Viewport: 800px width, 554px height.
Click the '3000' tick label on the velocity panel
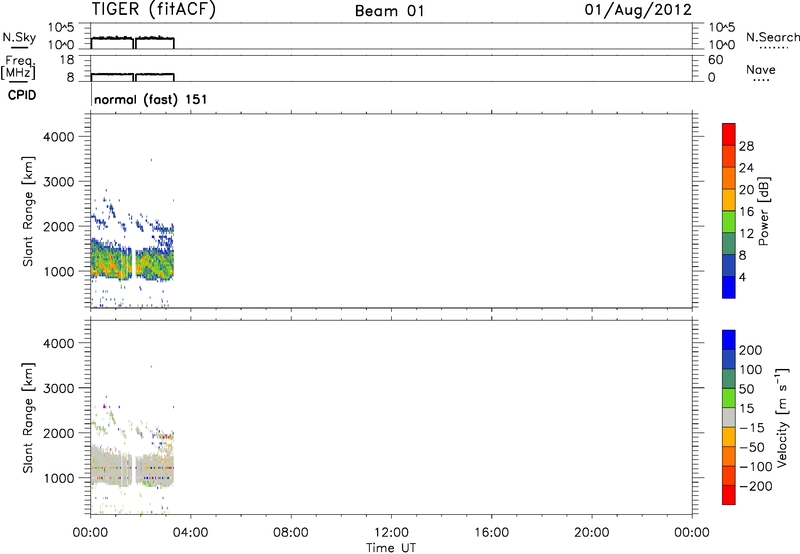(59, 388)
